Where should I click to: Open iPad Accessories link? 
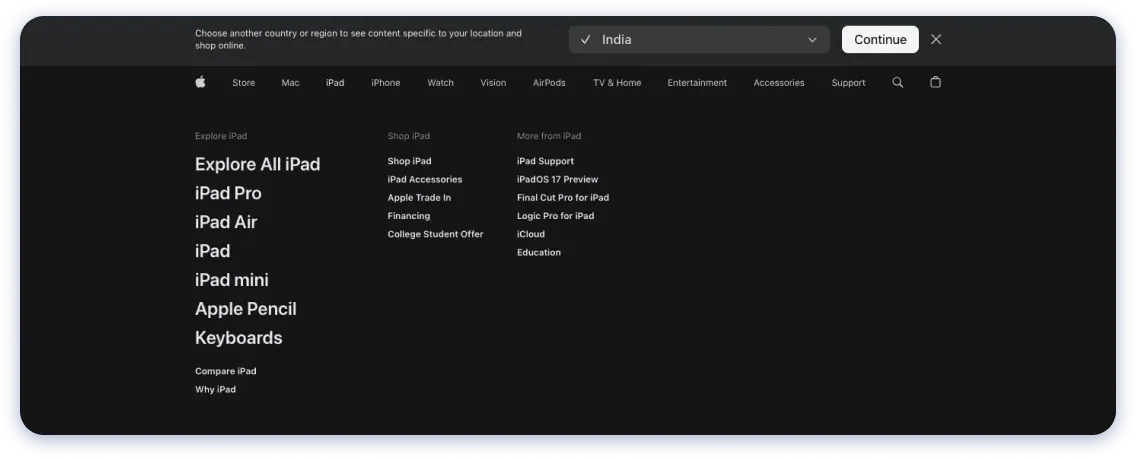tap(425, 179)
